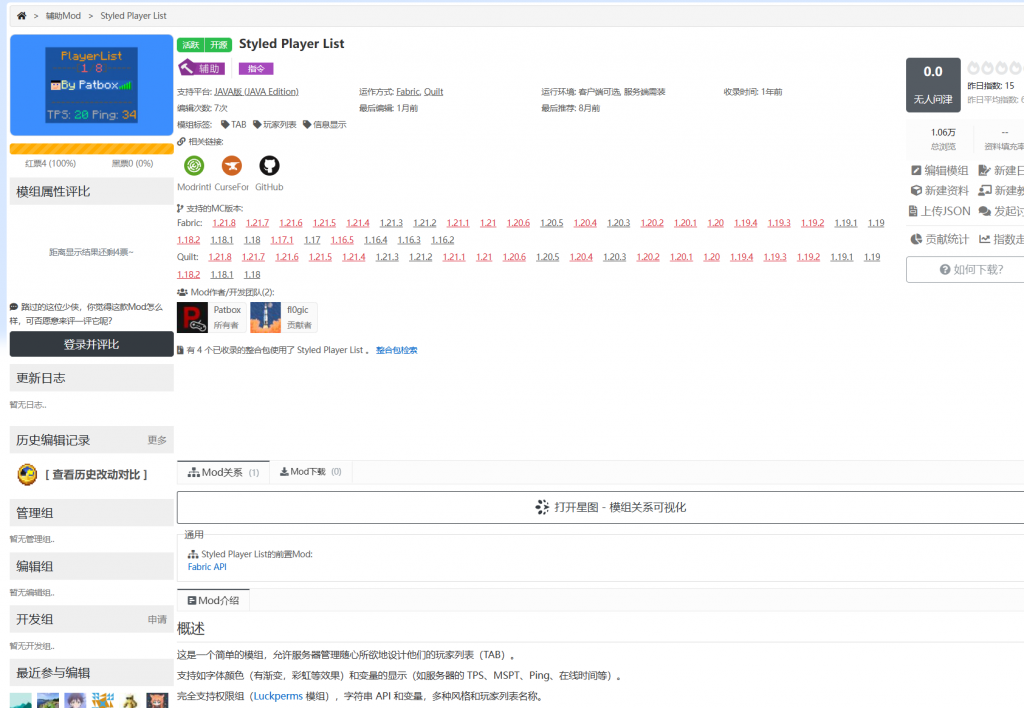Image resolution: width=1024 pixels, height=708 pixels.
Task: Click 编辑模组 to edit the mod
Action: tap(940, 170)
